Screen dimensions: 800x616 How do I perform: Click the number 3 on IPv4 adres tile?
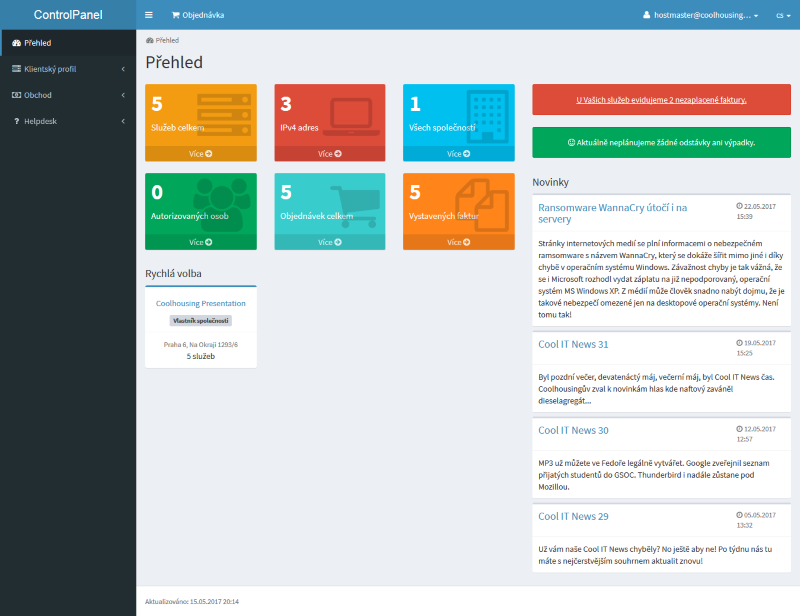pyautogui.click(x=286, y=104)
